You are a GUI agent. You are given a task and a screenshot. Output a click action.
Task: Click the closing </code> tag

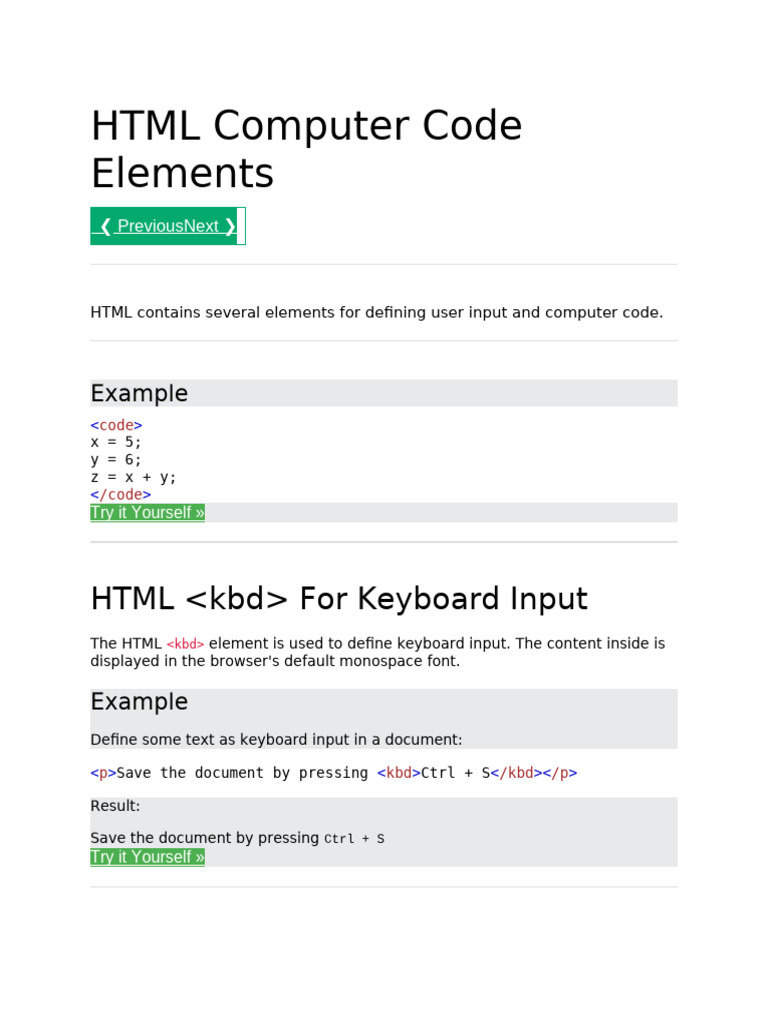coord(120,494)
